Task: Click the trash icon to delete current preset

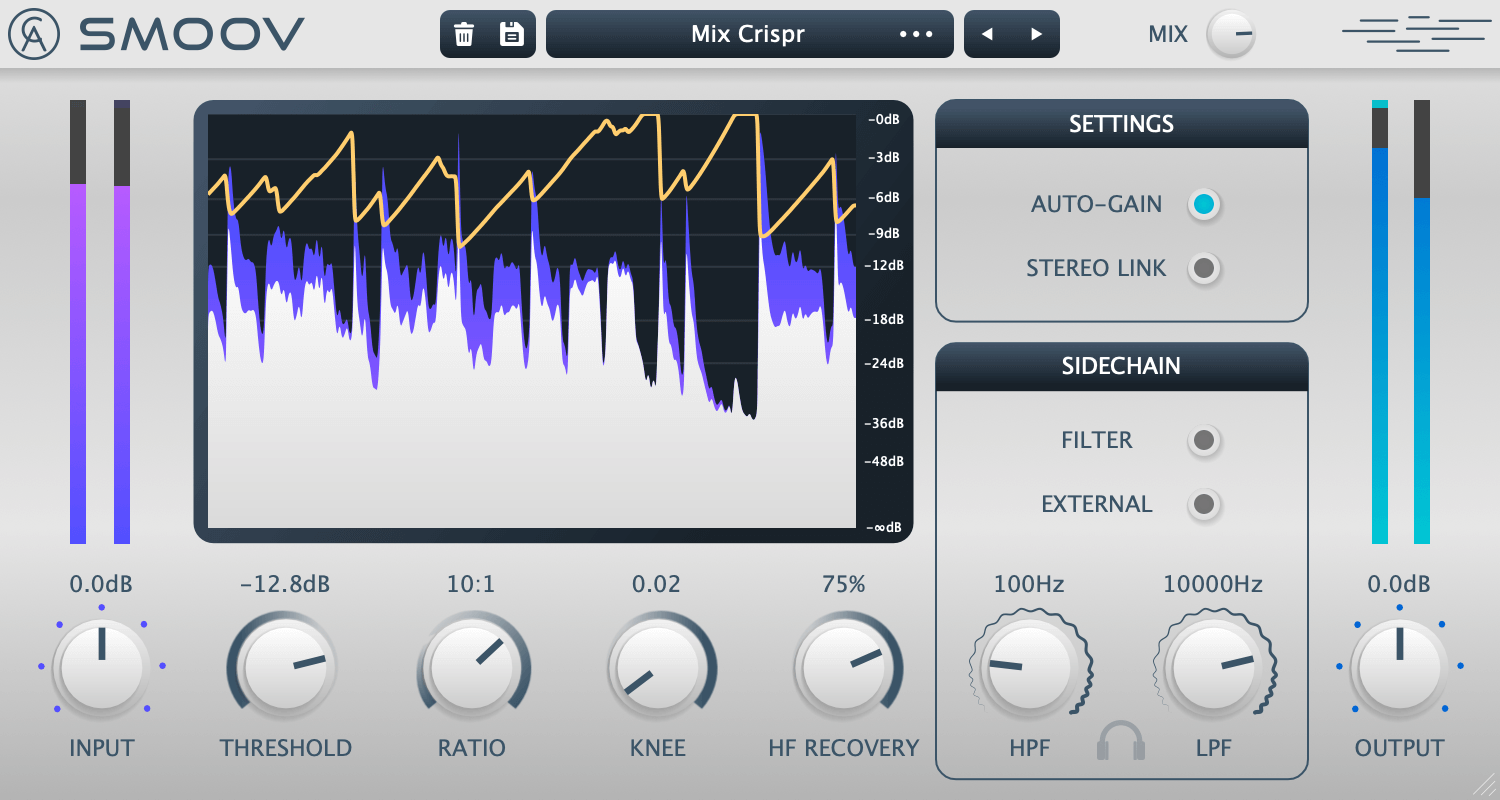Action: pos(463,33)
